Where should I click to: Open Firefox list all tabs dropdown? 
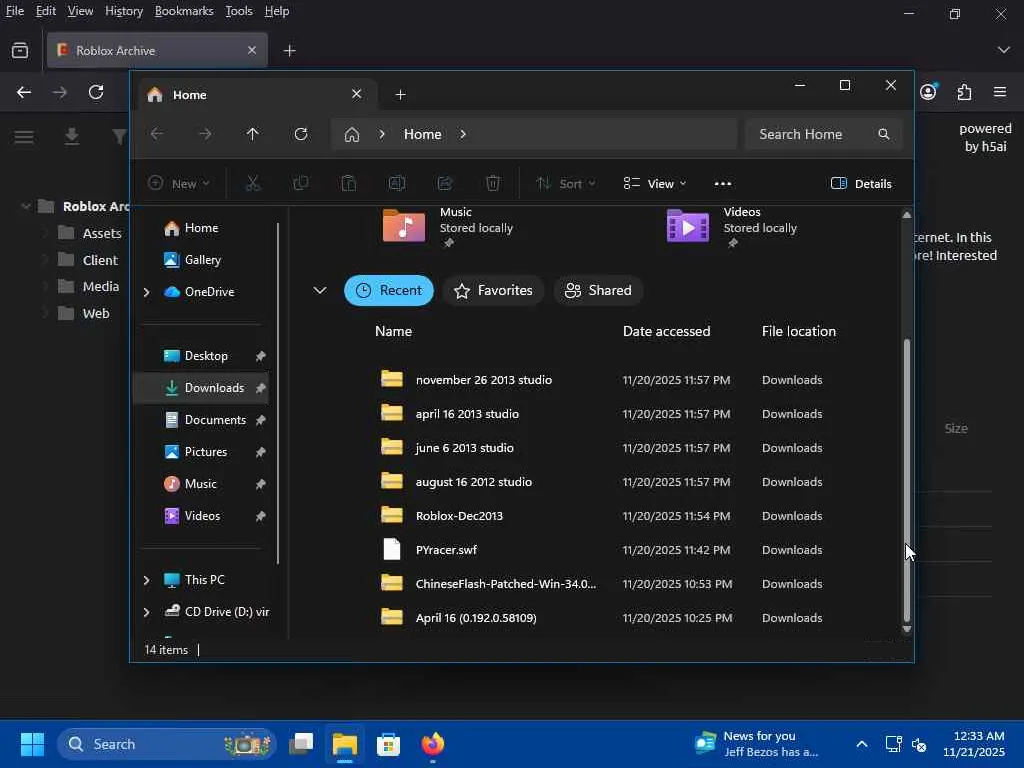coord(1003,50)
